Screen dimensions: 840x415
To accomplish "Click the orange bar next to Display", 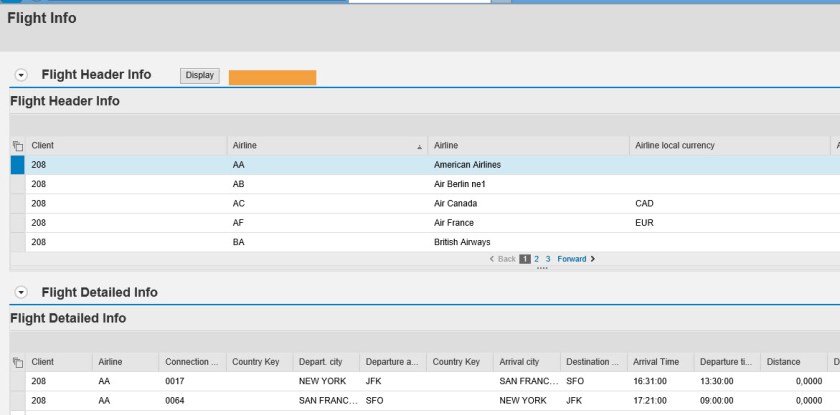I will 272,77.
